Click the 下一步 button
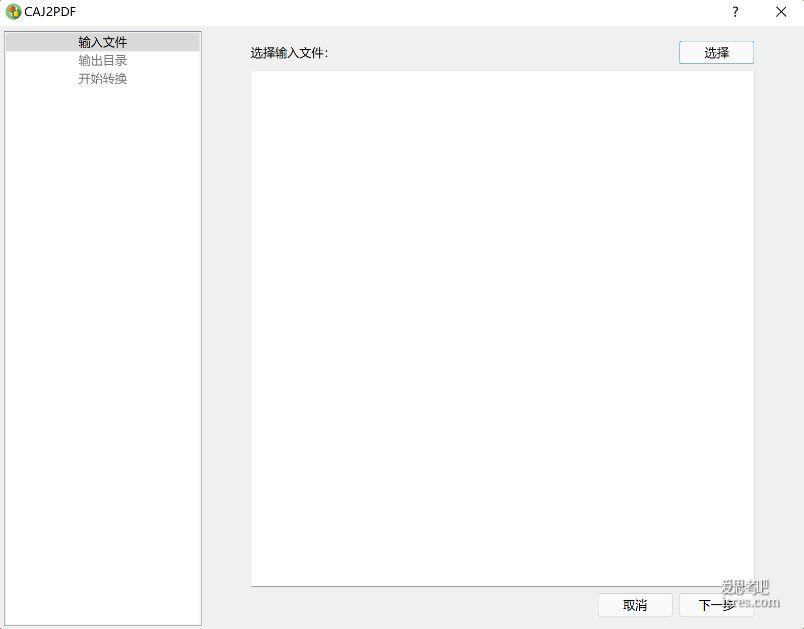 coord(716,605)
